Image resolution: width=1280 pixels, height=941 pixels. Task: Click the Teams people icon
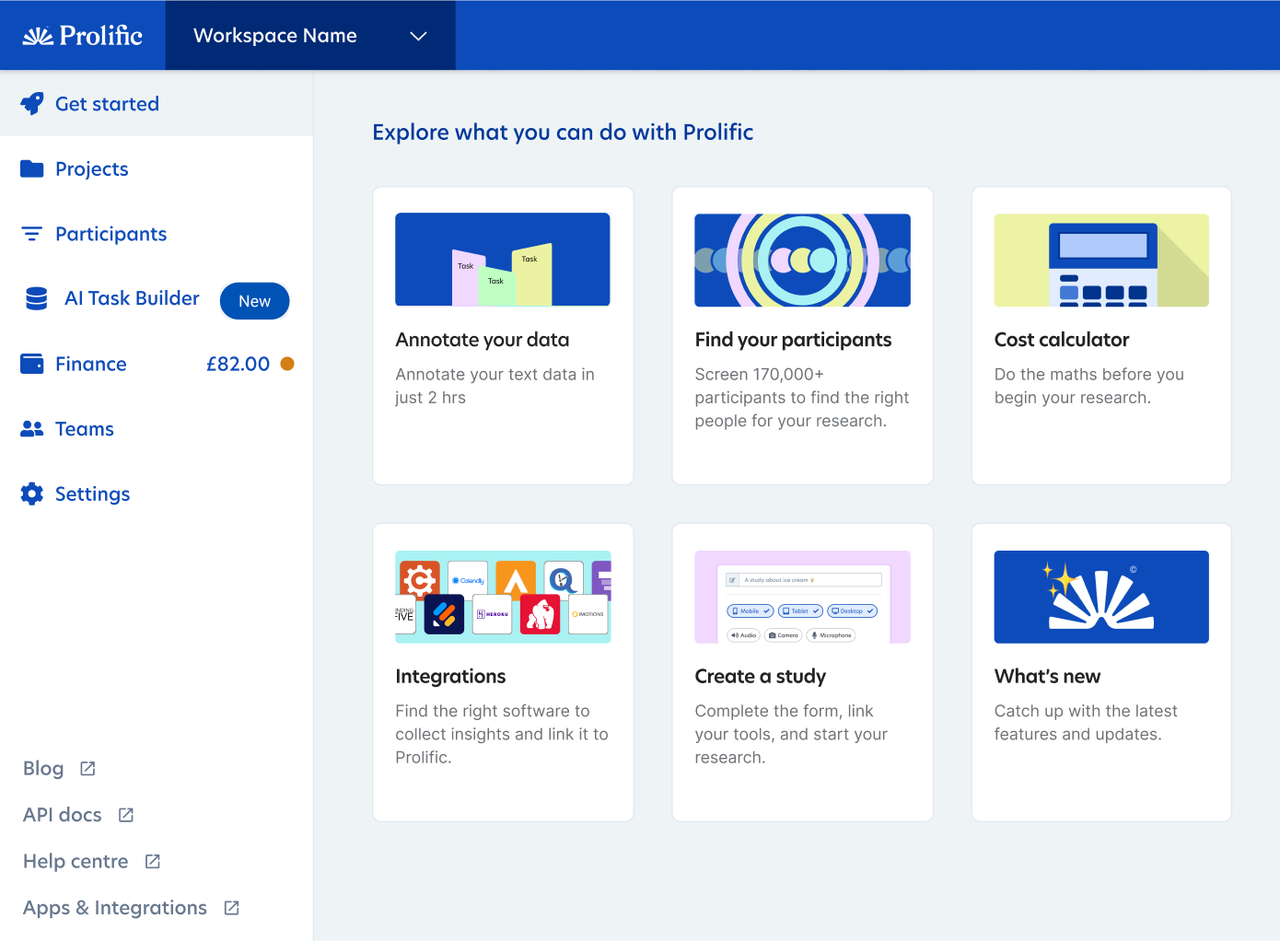(31, 428)
